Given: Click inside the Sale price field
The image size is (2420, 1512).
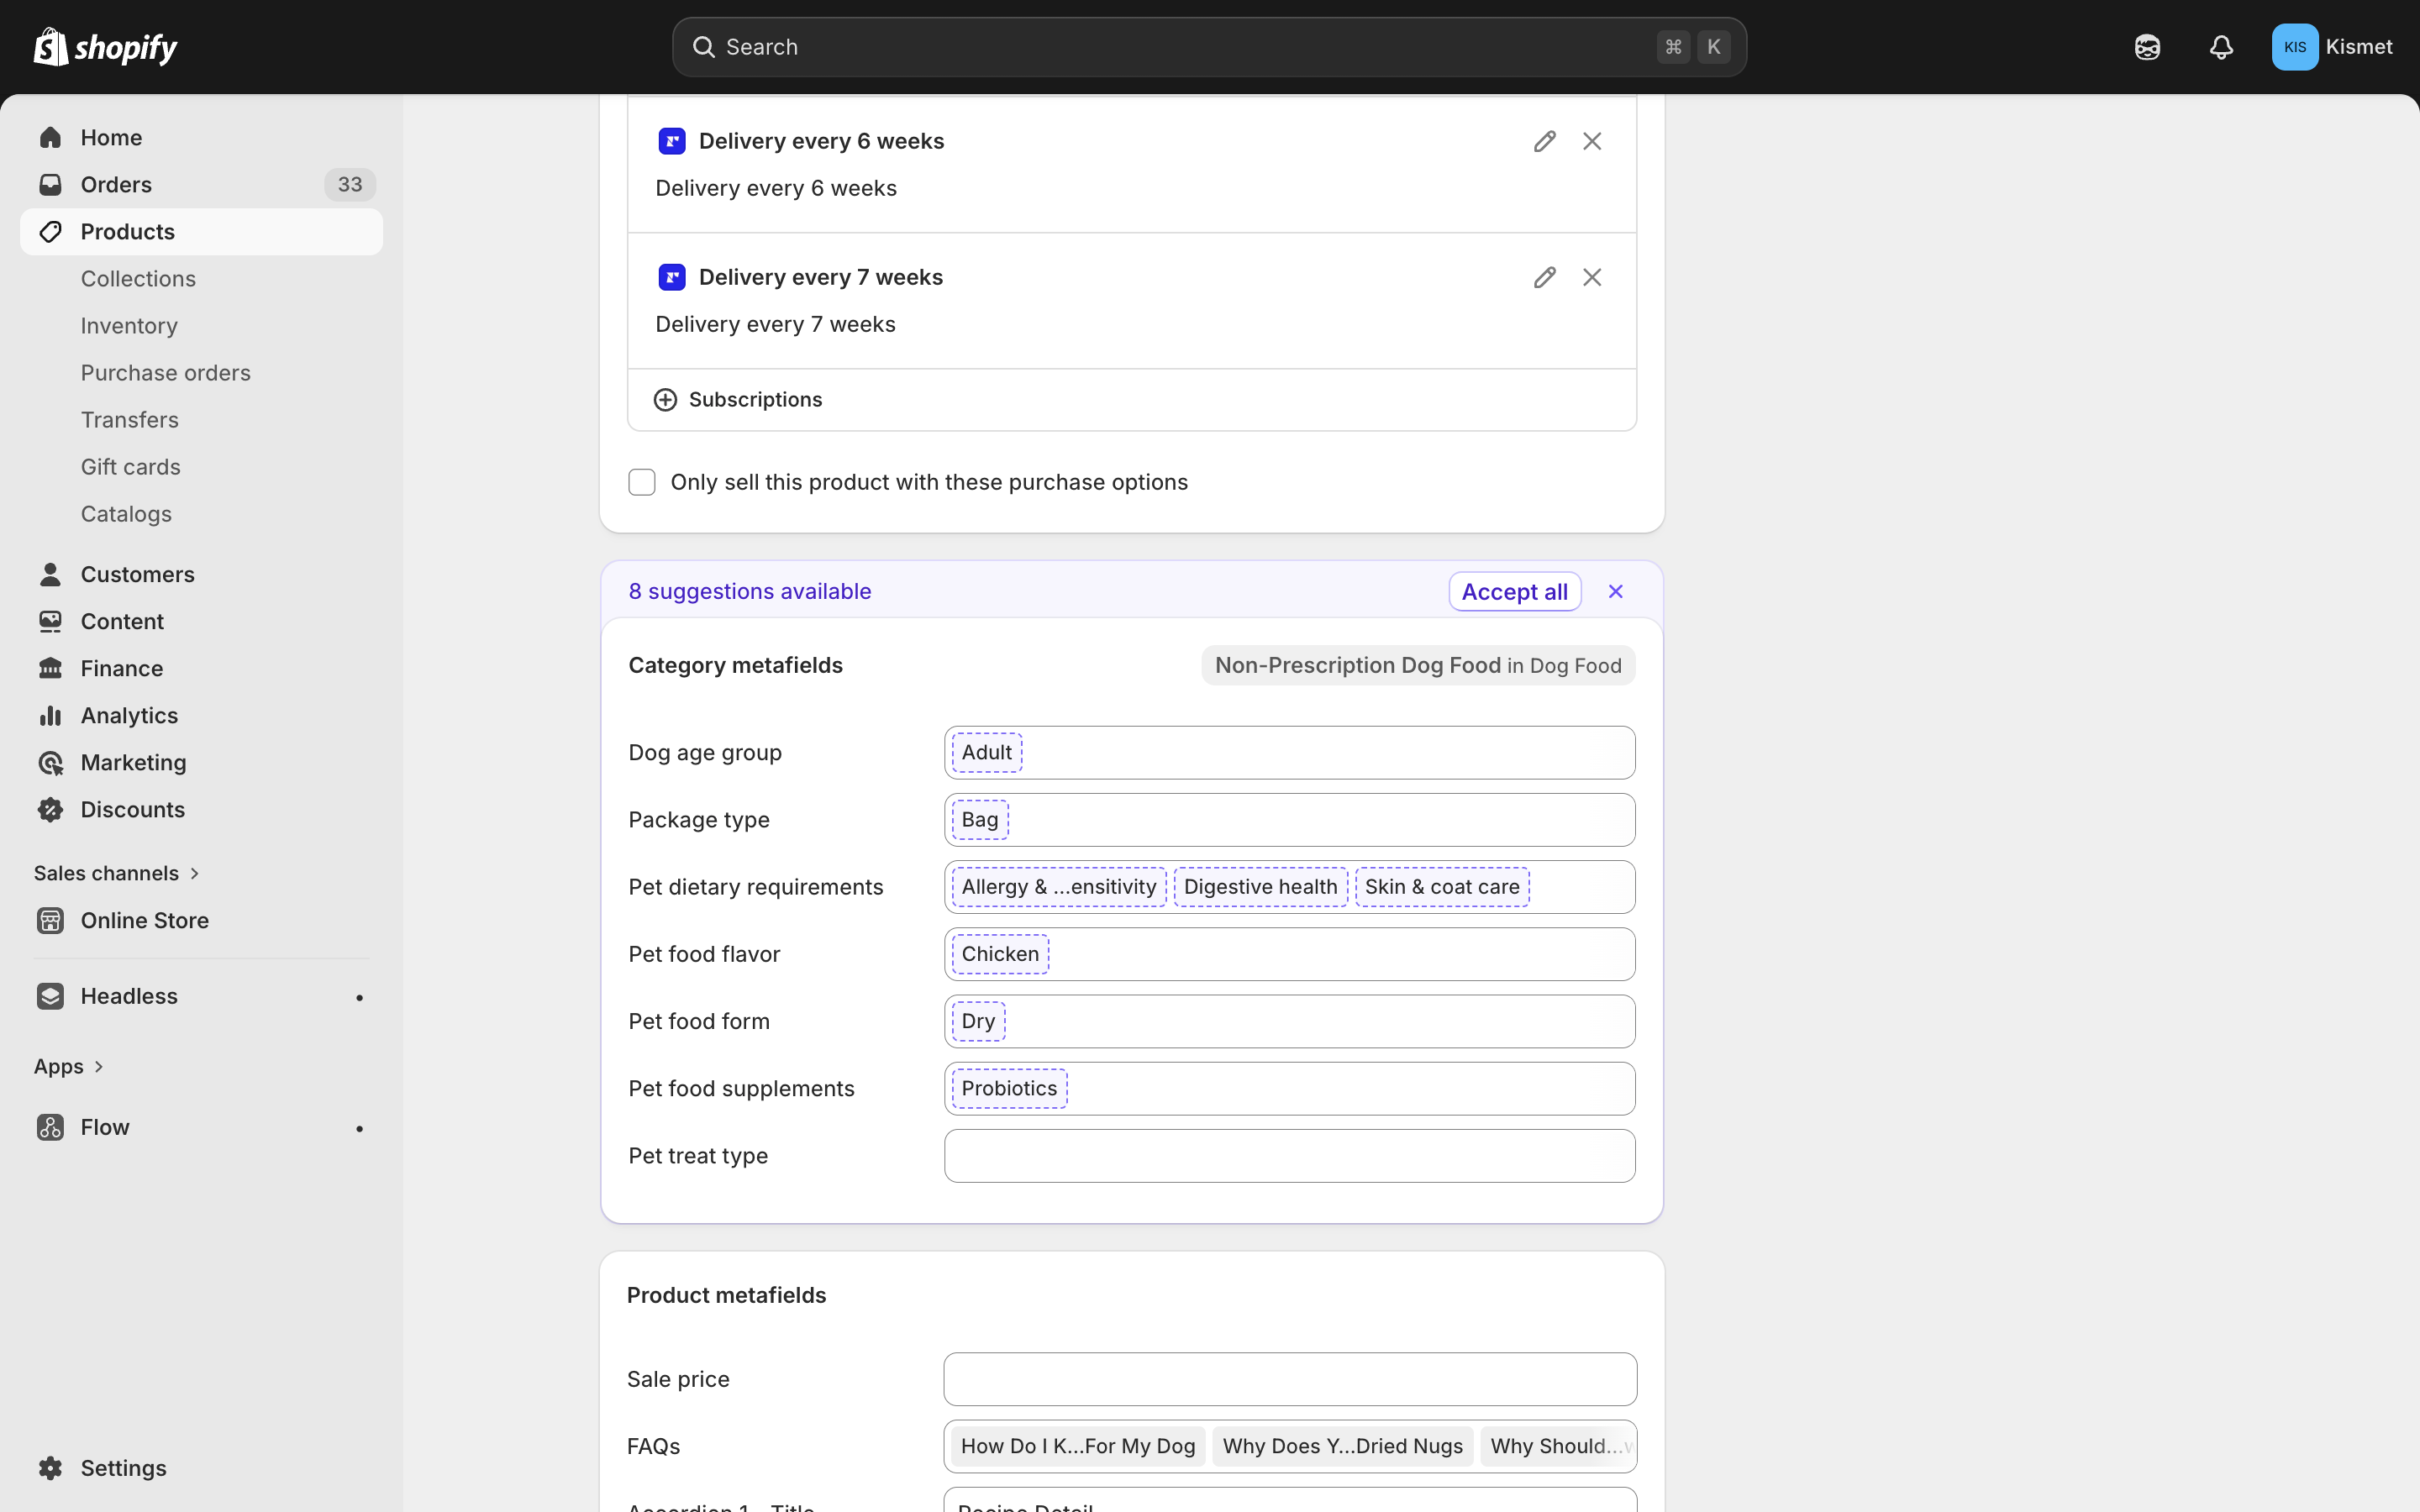Looking at the screenshot, I should tap(1287, 1378).
